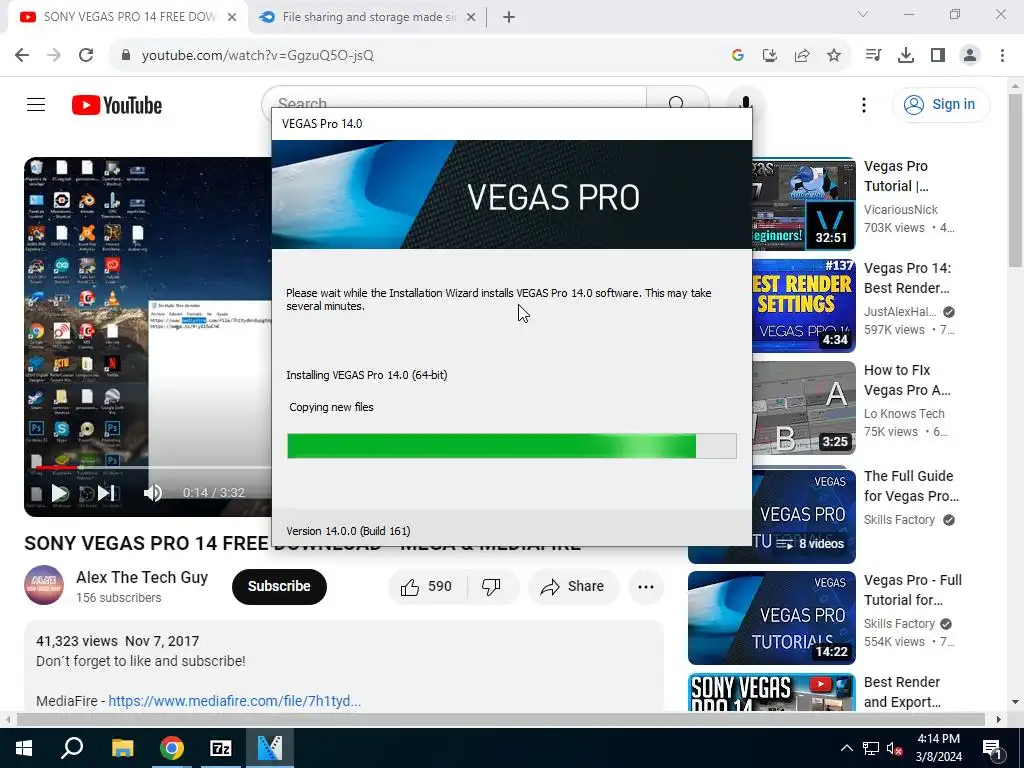Click the YouTube search field
Viewport: 1024px width, 768px height.
pyautogui.click(x=454, y=97)
